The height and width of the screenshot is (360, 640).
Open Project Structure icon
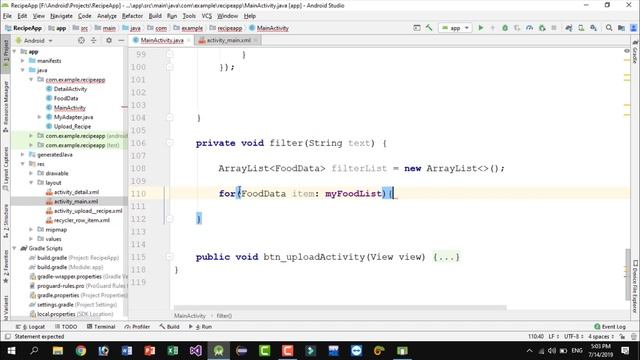coord(621,28)
